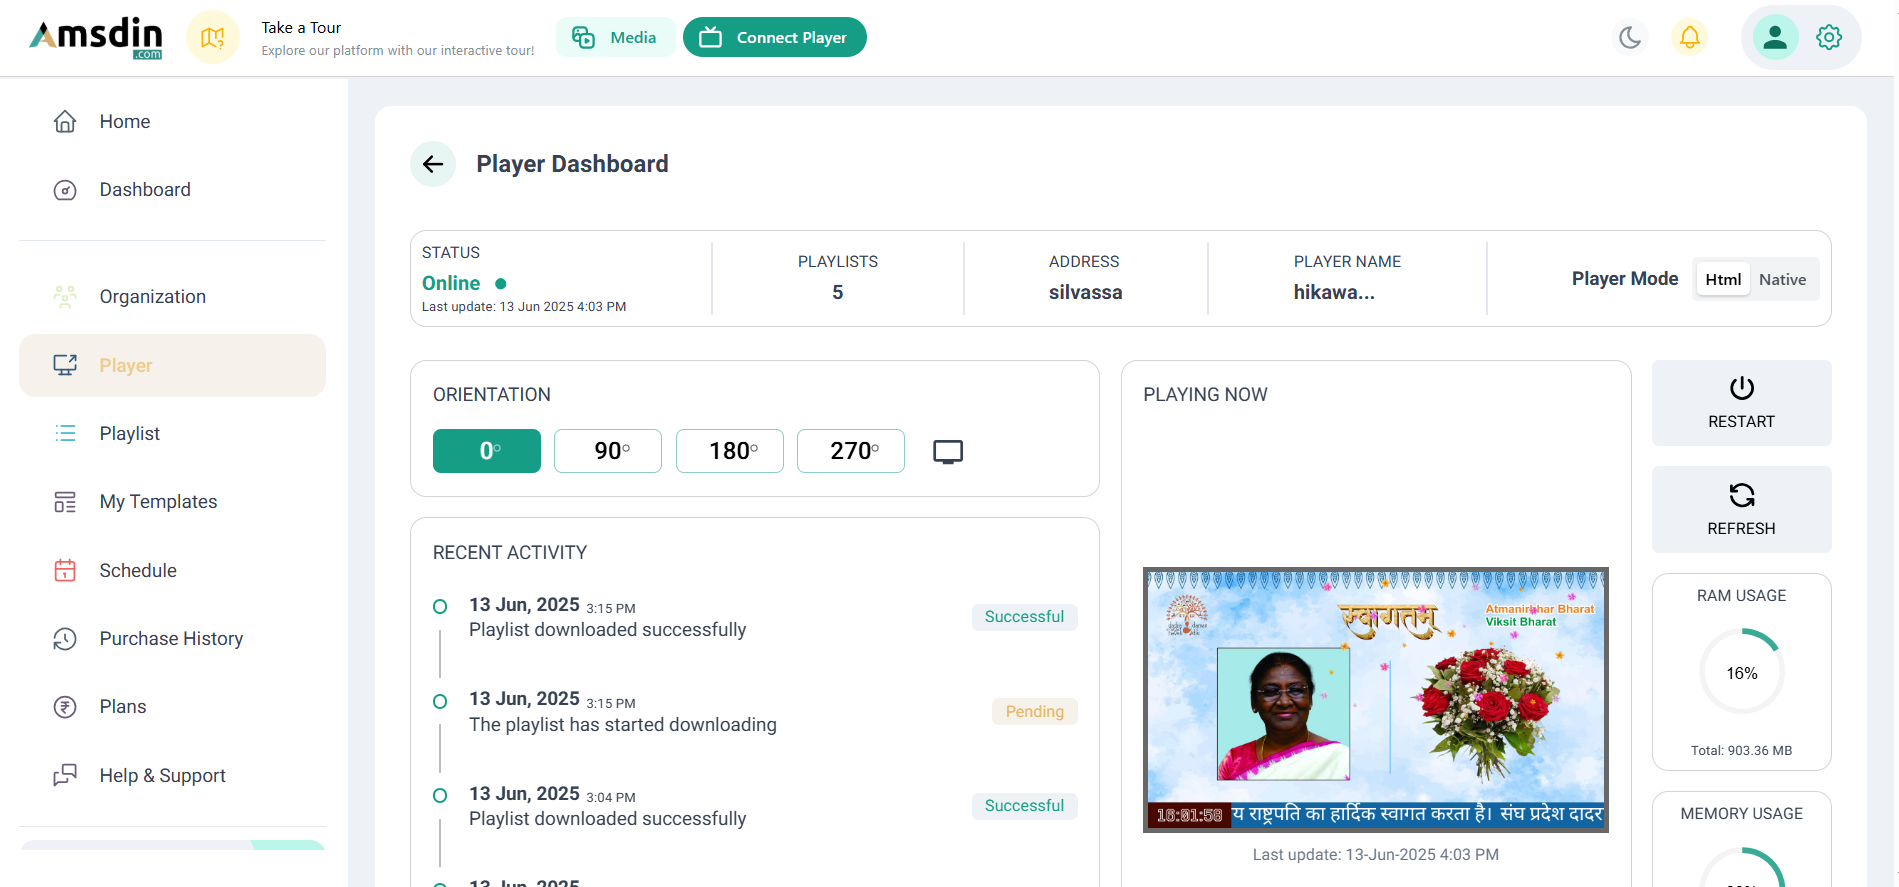Open the Take a Tour map icon
1899x887 pixels.
(213, 38)
